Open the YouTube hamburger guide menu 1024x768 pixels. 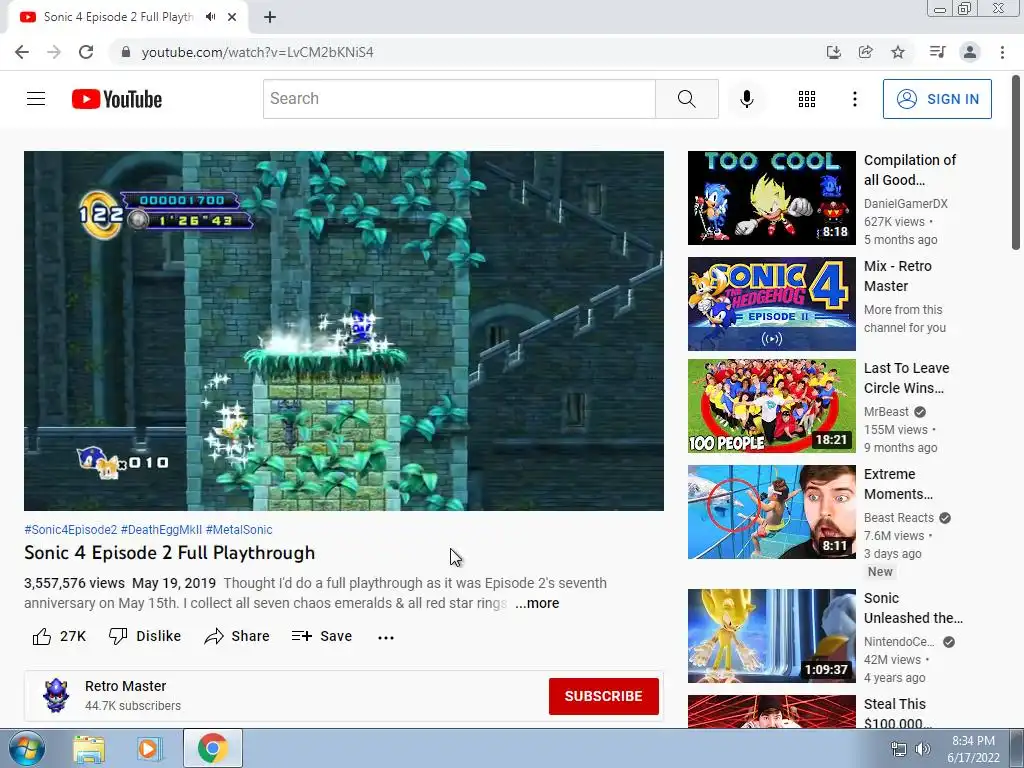tap(36, 99)
